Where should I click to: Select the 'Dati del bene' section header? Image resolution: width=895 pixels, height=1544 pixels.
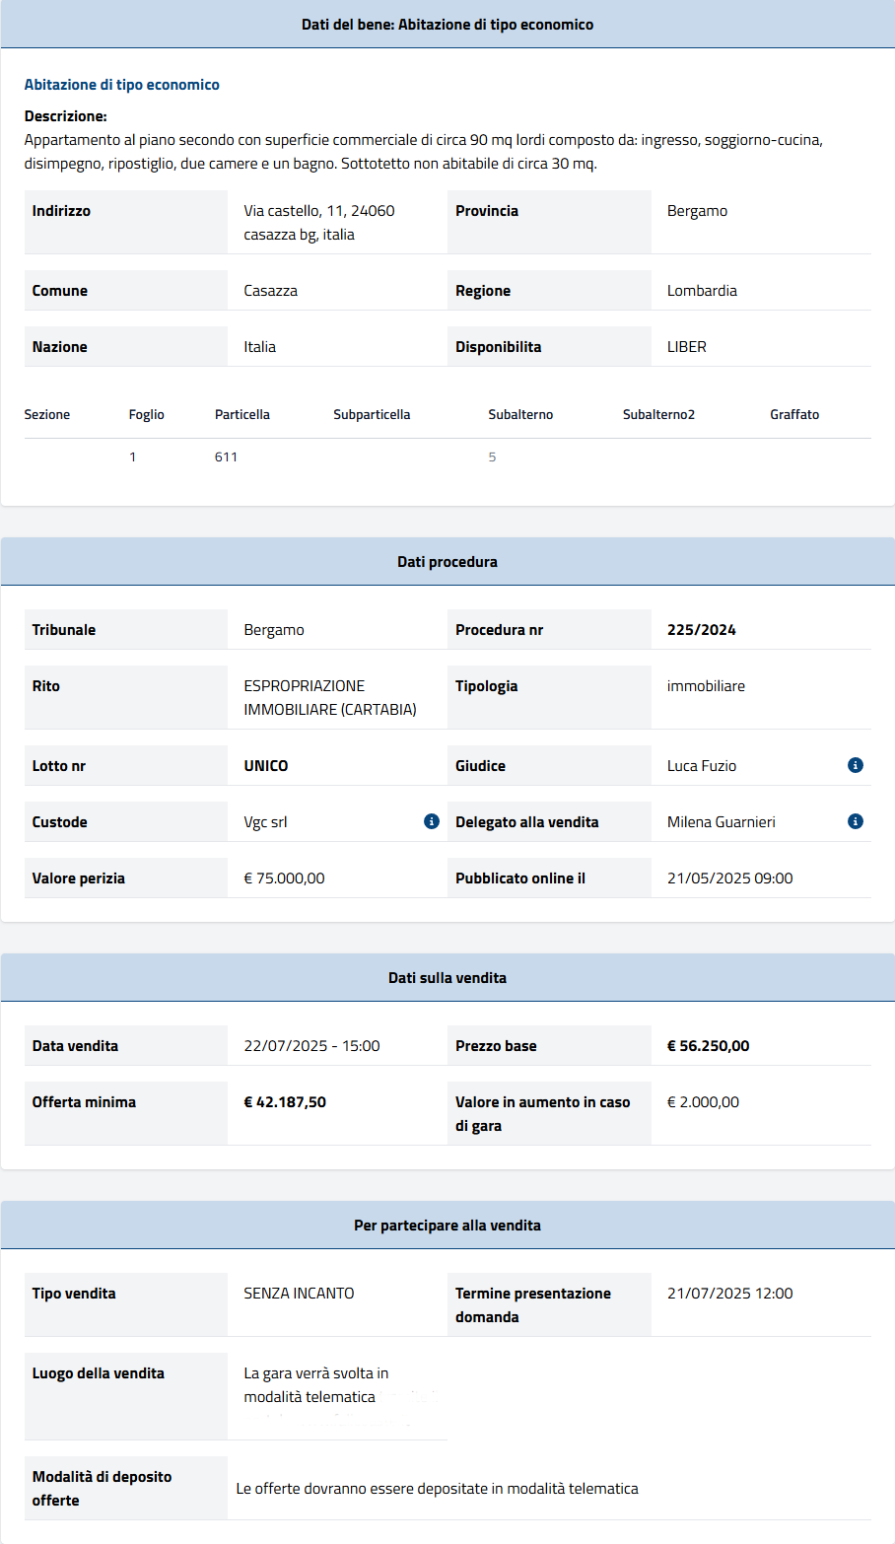pos(448,24)
